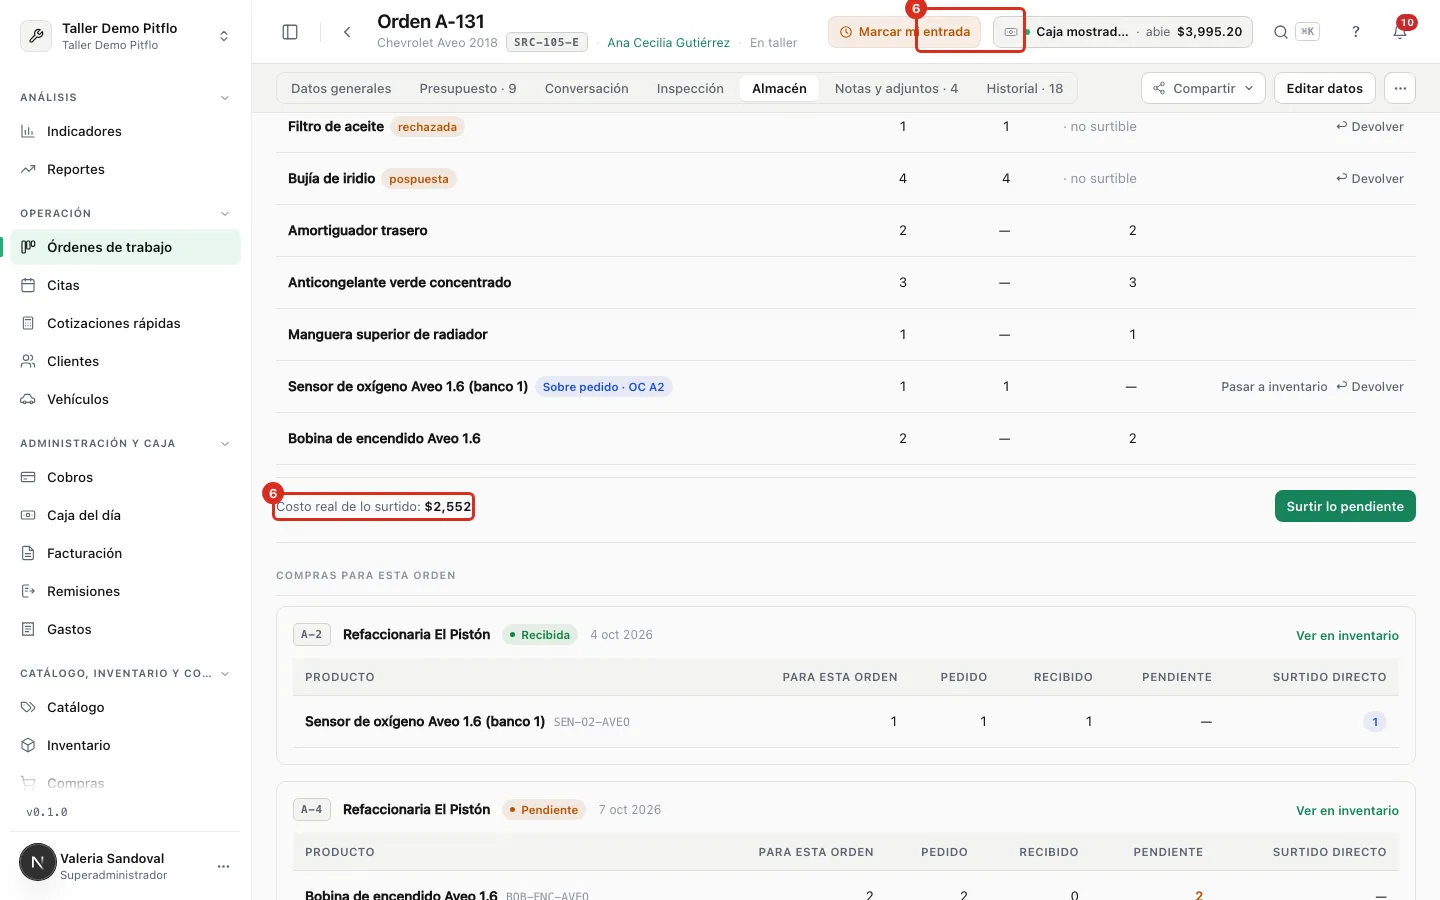Screen dimensions: 1440x900
Task: Collapse the Análisis sidebar section
Action: tap(224, 97)
